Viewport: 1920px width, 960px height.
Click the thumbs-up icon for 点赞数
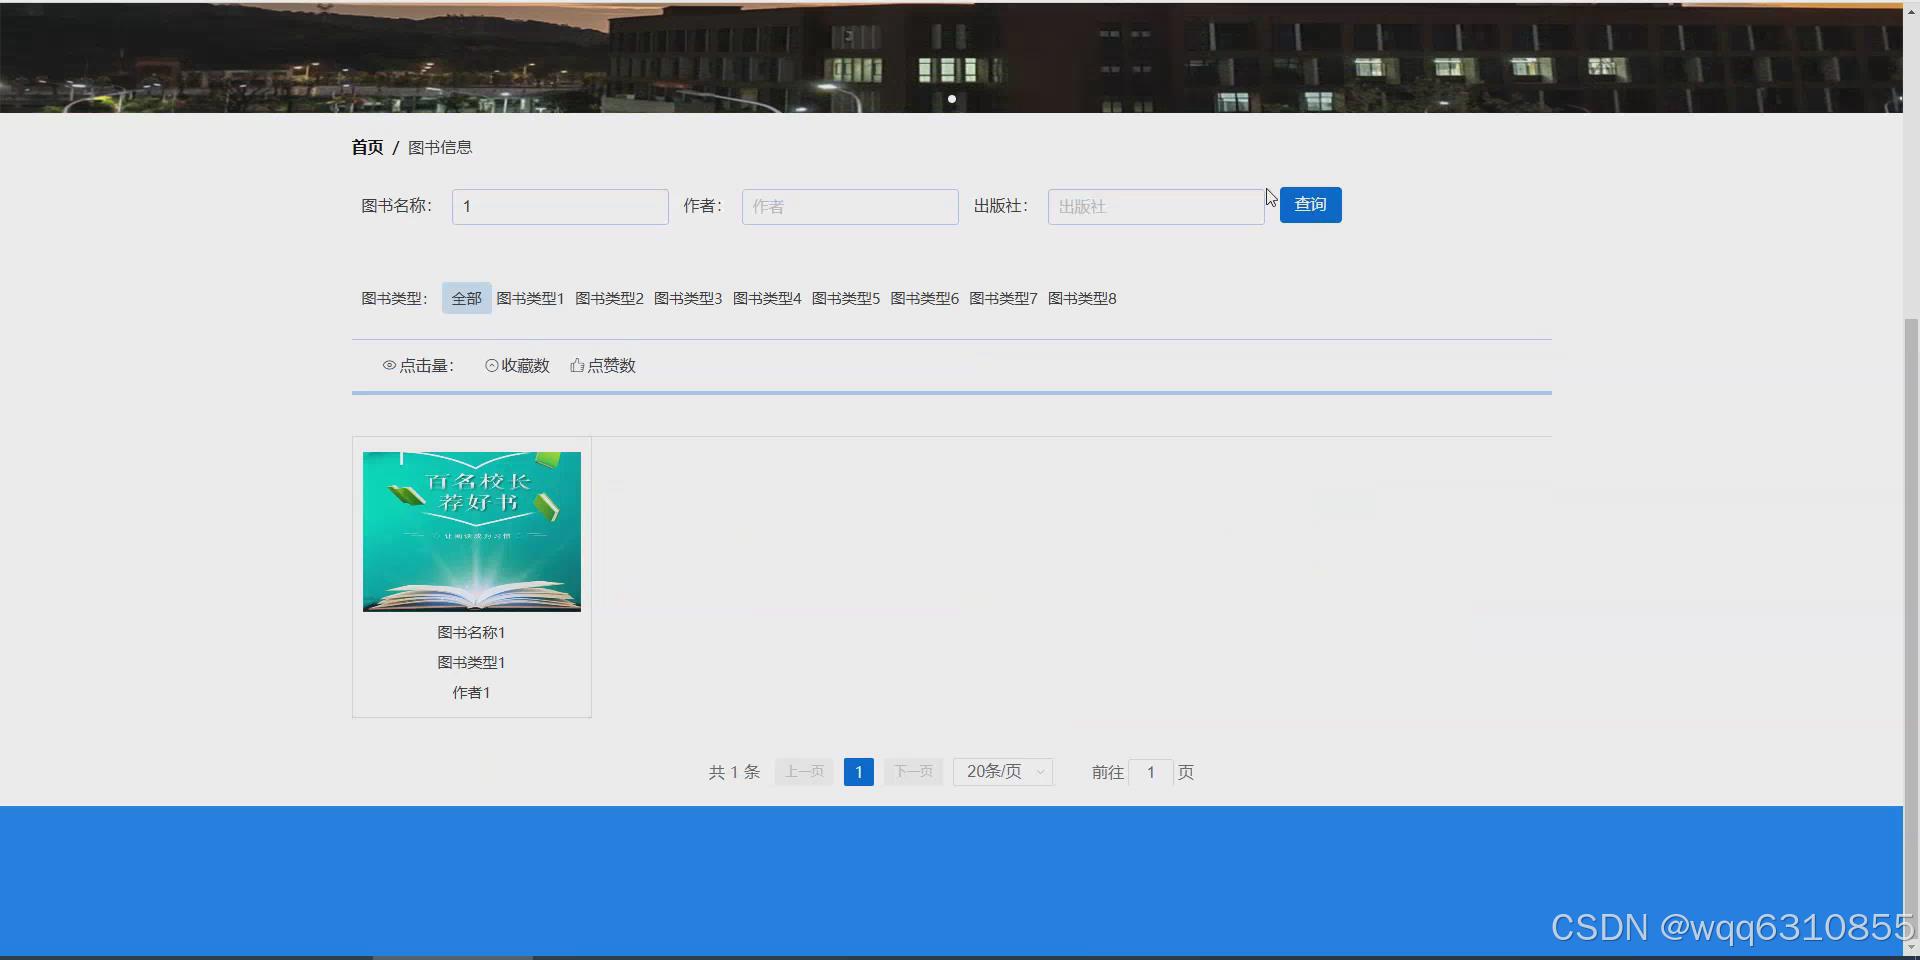pyautogui.click(x=576, y=365)
